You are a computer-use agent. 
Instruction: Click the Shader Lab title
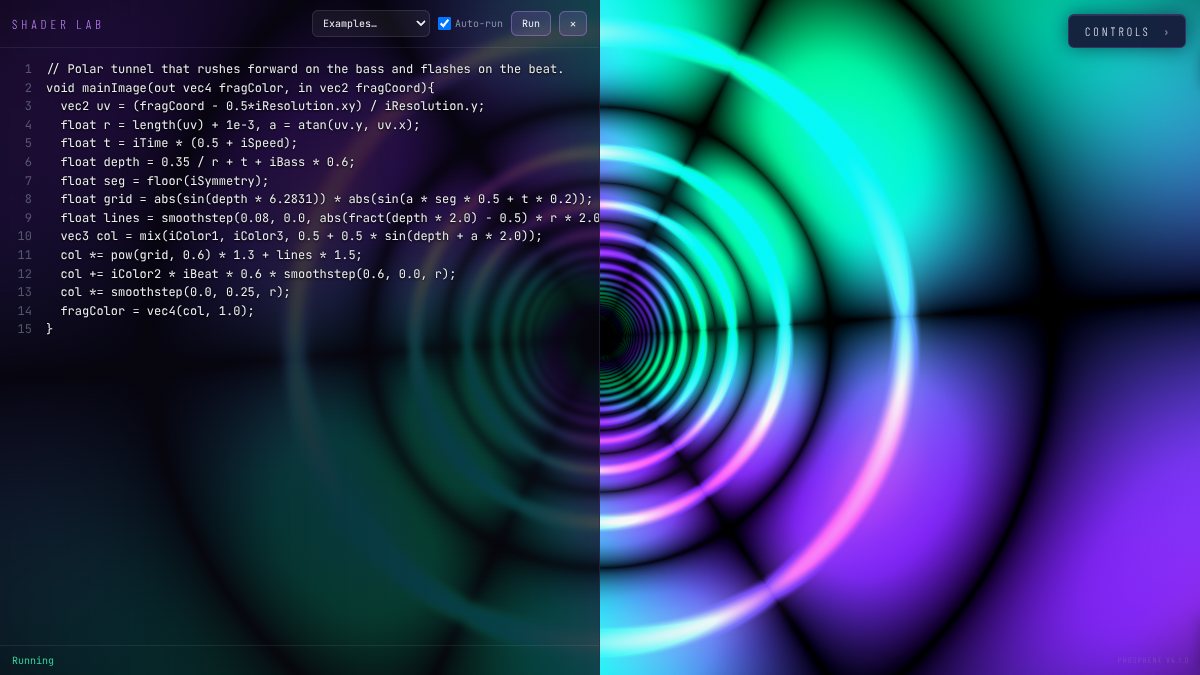[x=57, y=24]
